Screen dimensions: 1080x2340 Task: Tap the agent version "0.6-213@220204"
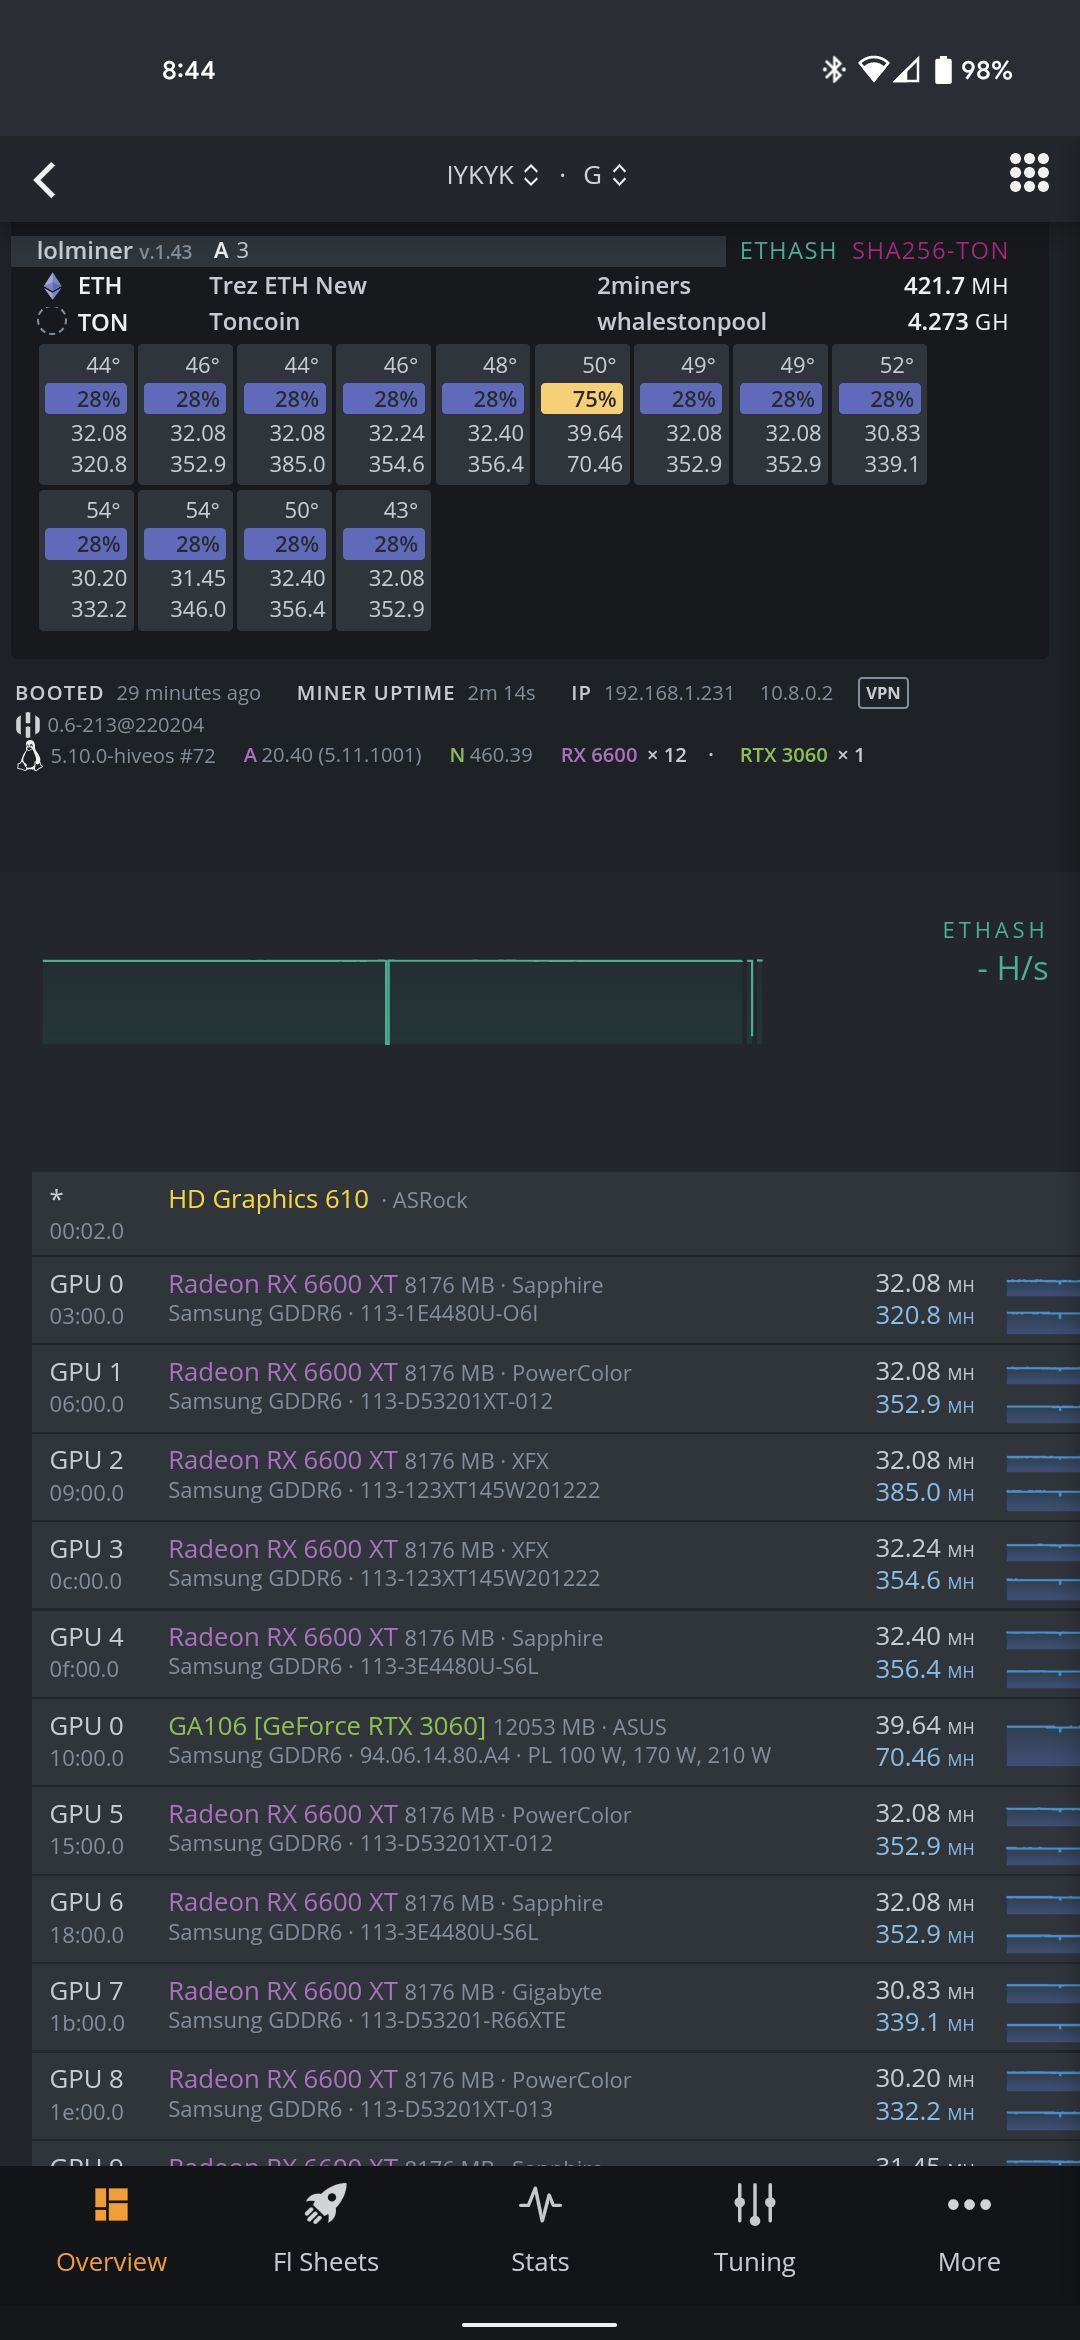click(x=126, y=725)
